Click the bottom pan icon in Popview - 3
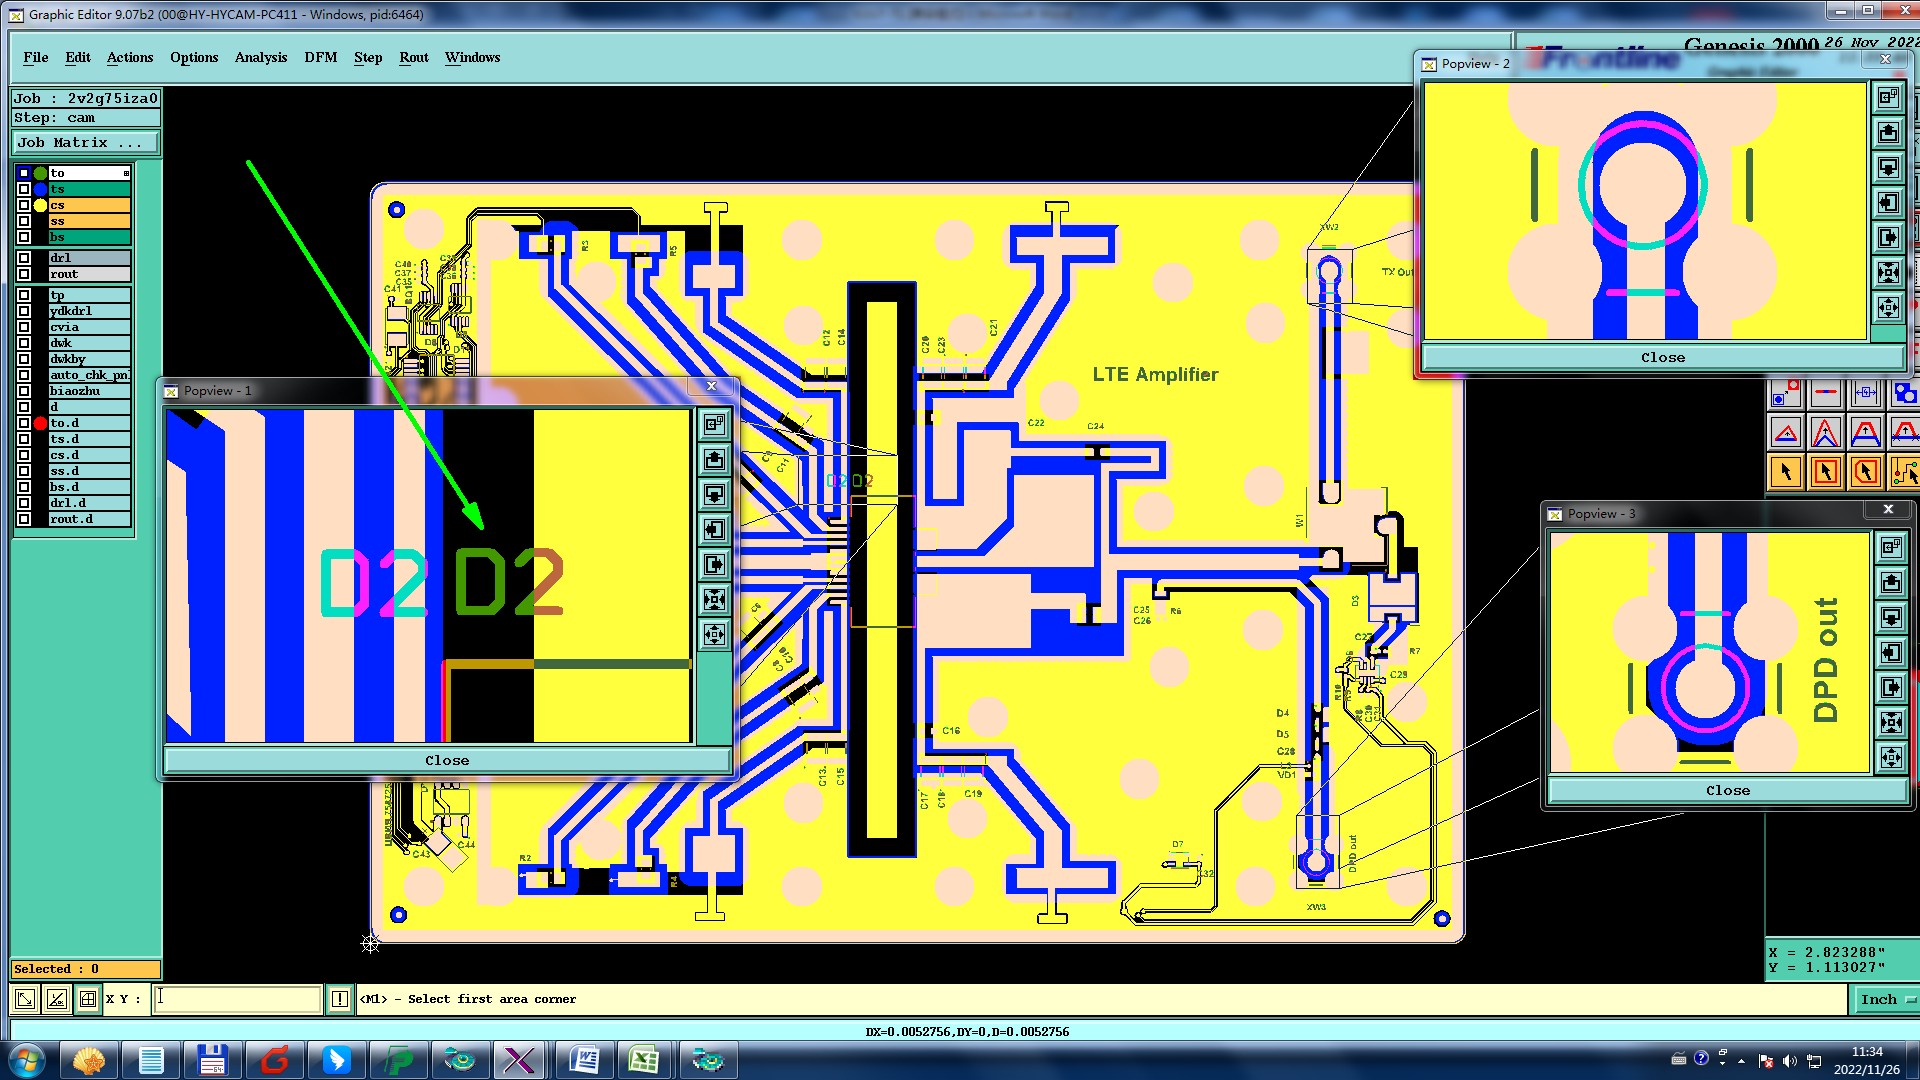 [1891, 757]
